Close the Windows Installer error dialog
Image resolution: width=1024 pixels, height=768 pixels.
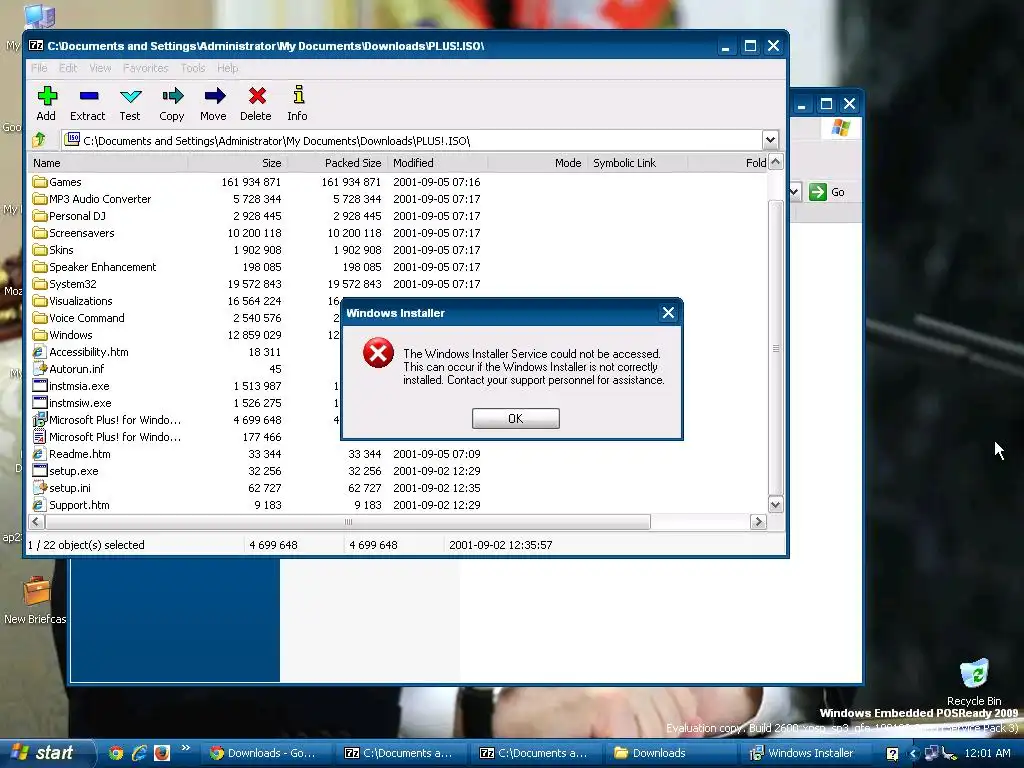[x=668, y=313]
